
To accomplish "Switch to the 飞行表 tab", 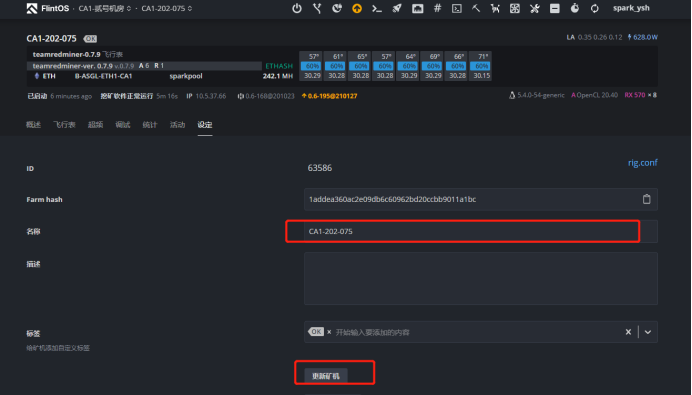I will tap(64, 124).
